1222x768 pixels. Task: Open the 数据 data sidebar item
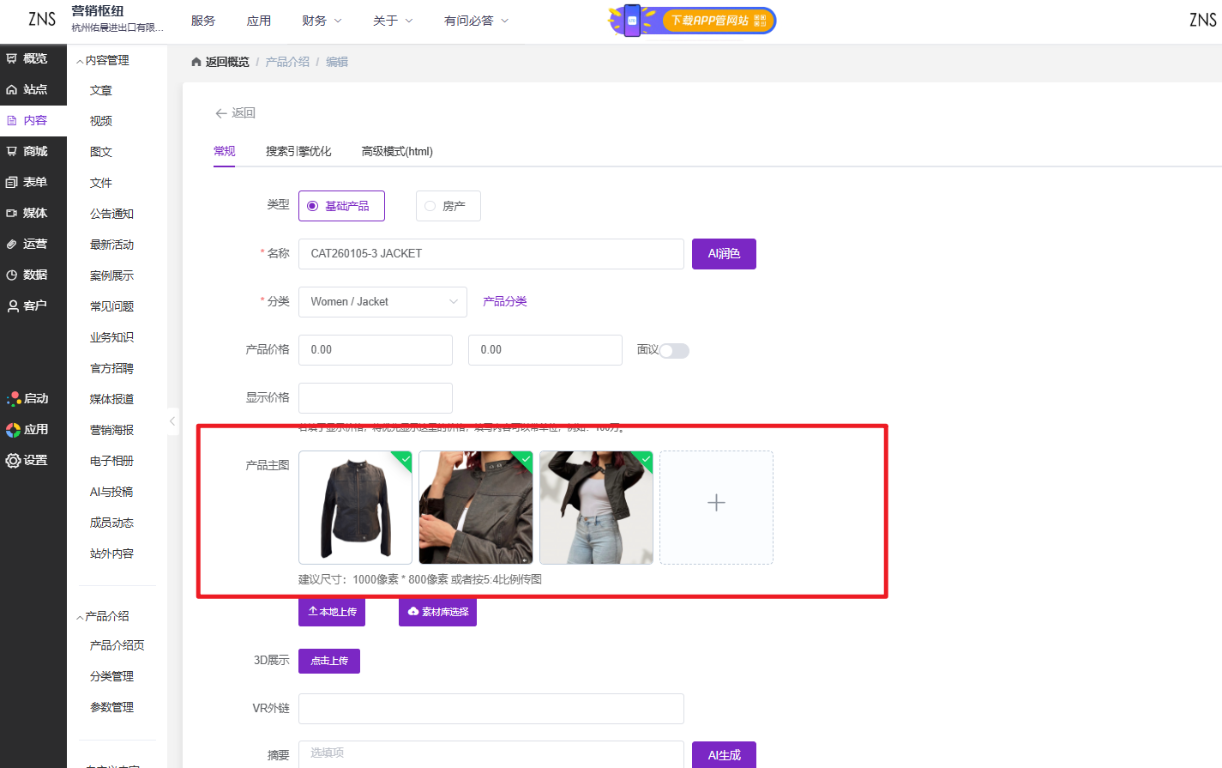click(x=27, y=275)
